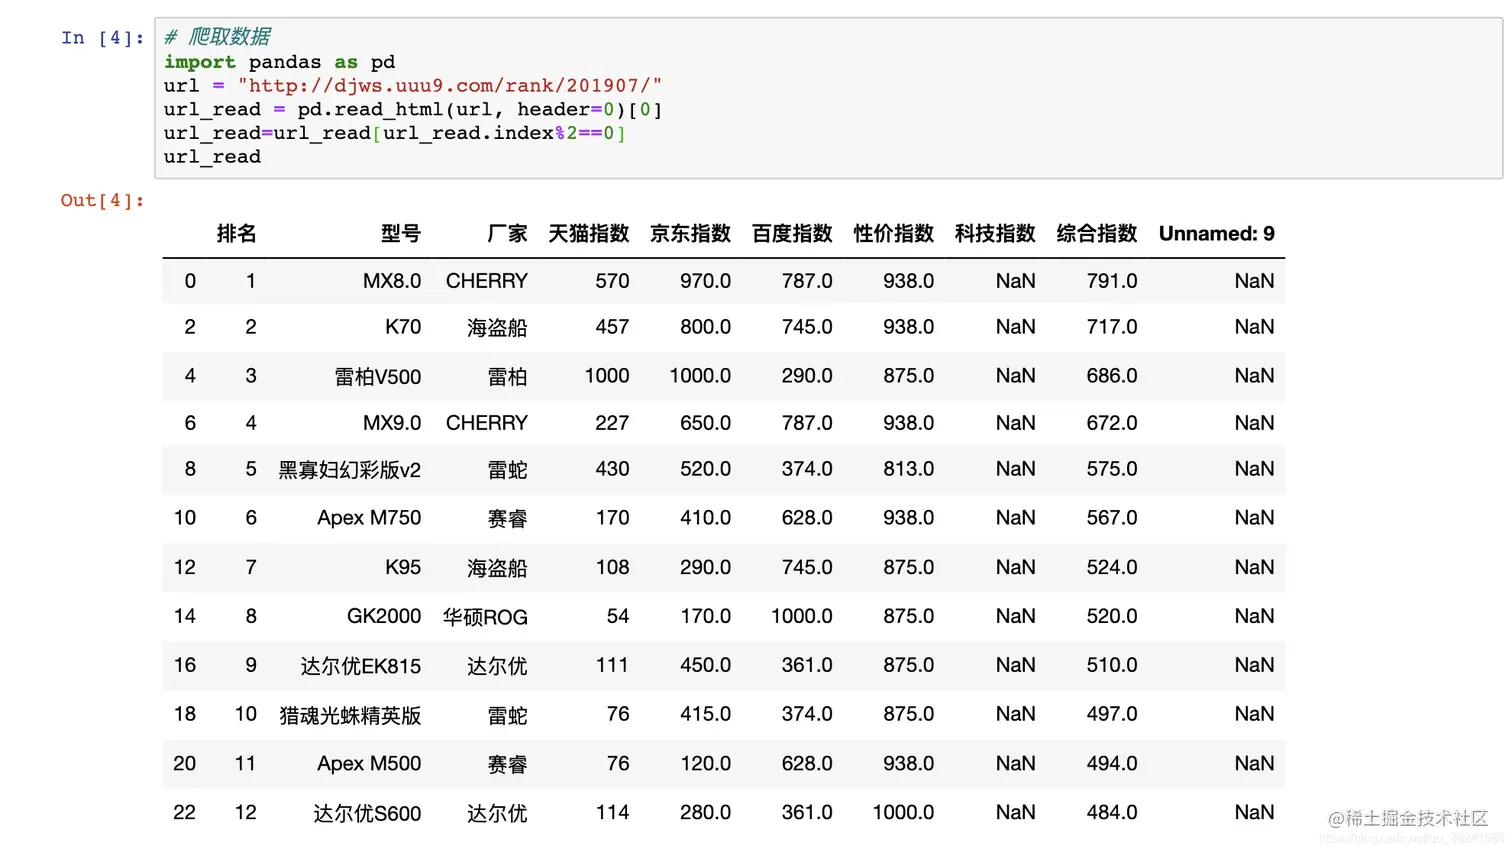Click the 天猫指数 column header

coord(589,234)
